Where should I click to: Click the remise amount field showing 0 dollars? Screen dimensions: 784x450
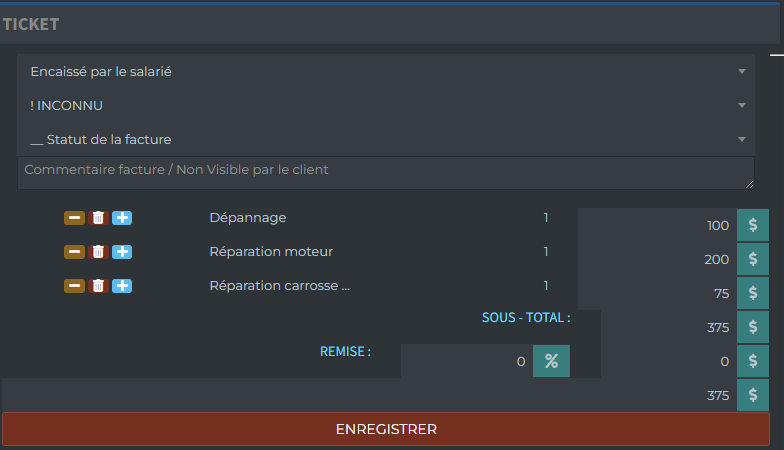click(668, 361)
